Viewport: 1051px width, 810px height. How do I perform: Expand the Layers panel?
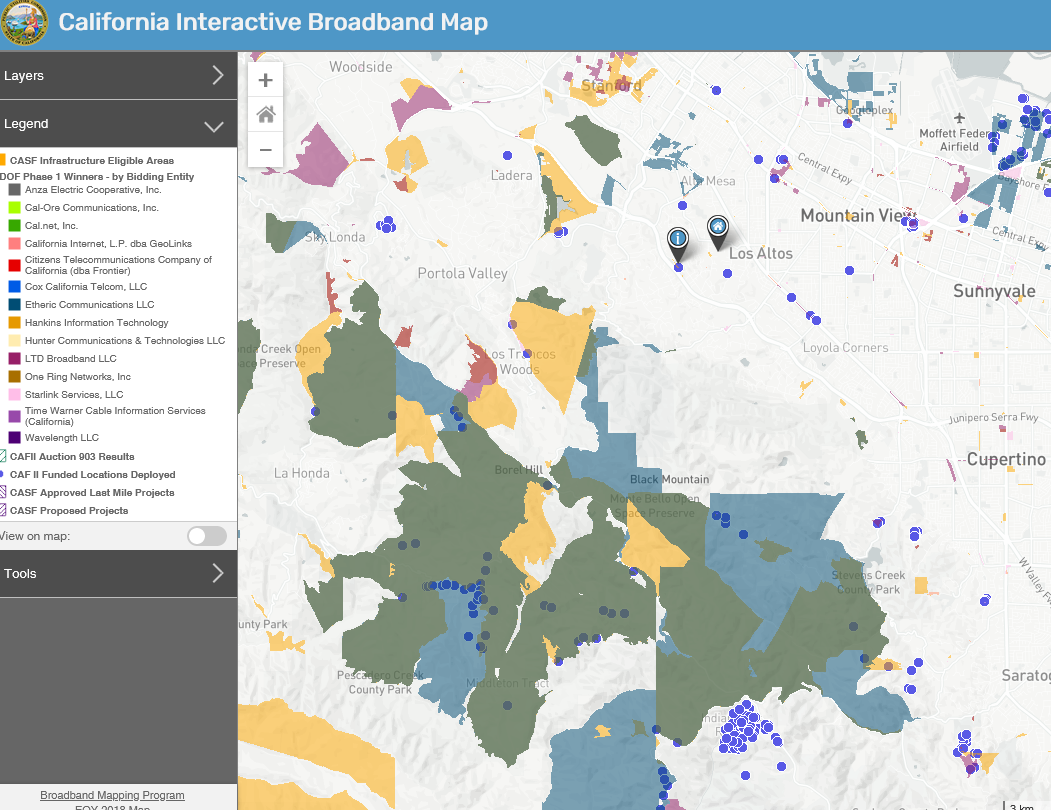119,76
